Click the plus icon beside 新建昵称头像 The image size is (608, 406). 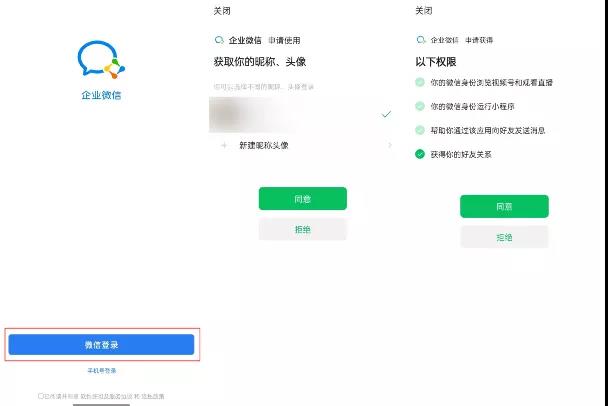[224, 145]
